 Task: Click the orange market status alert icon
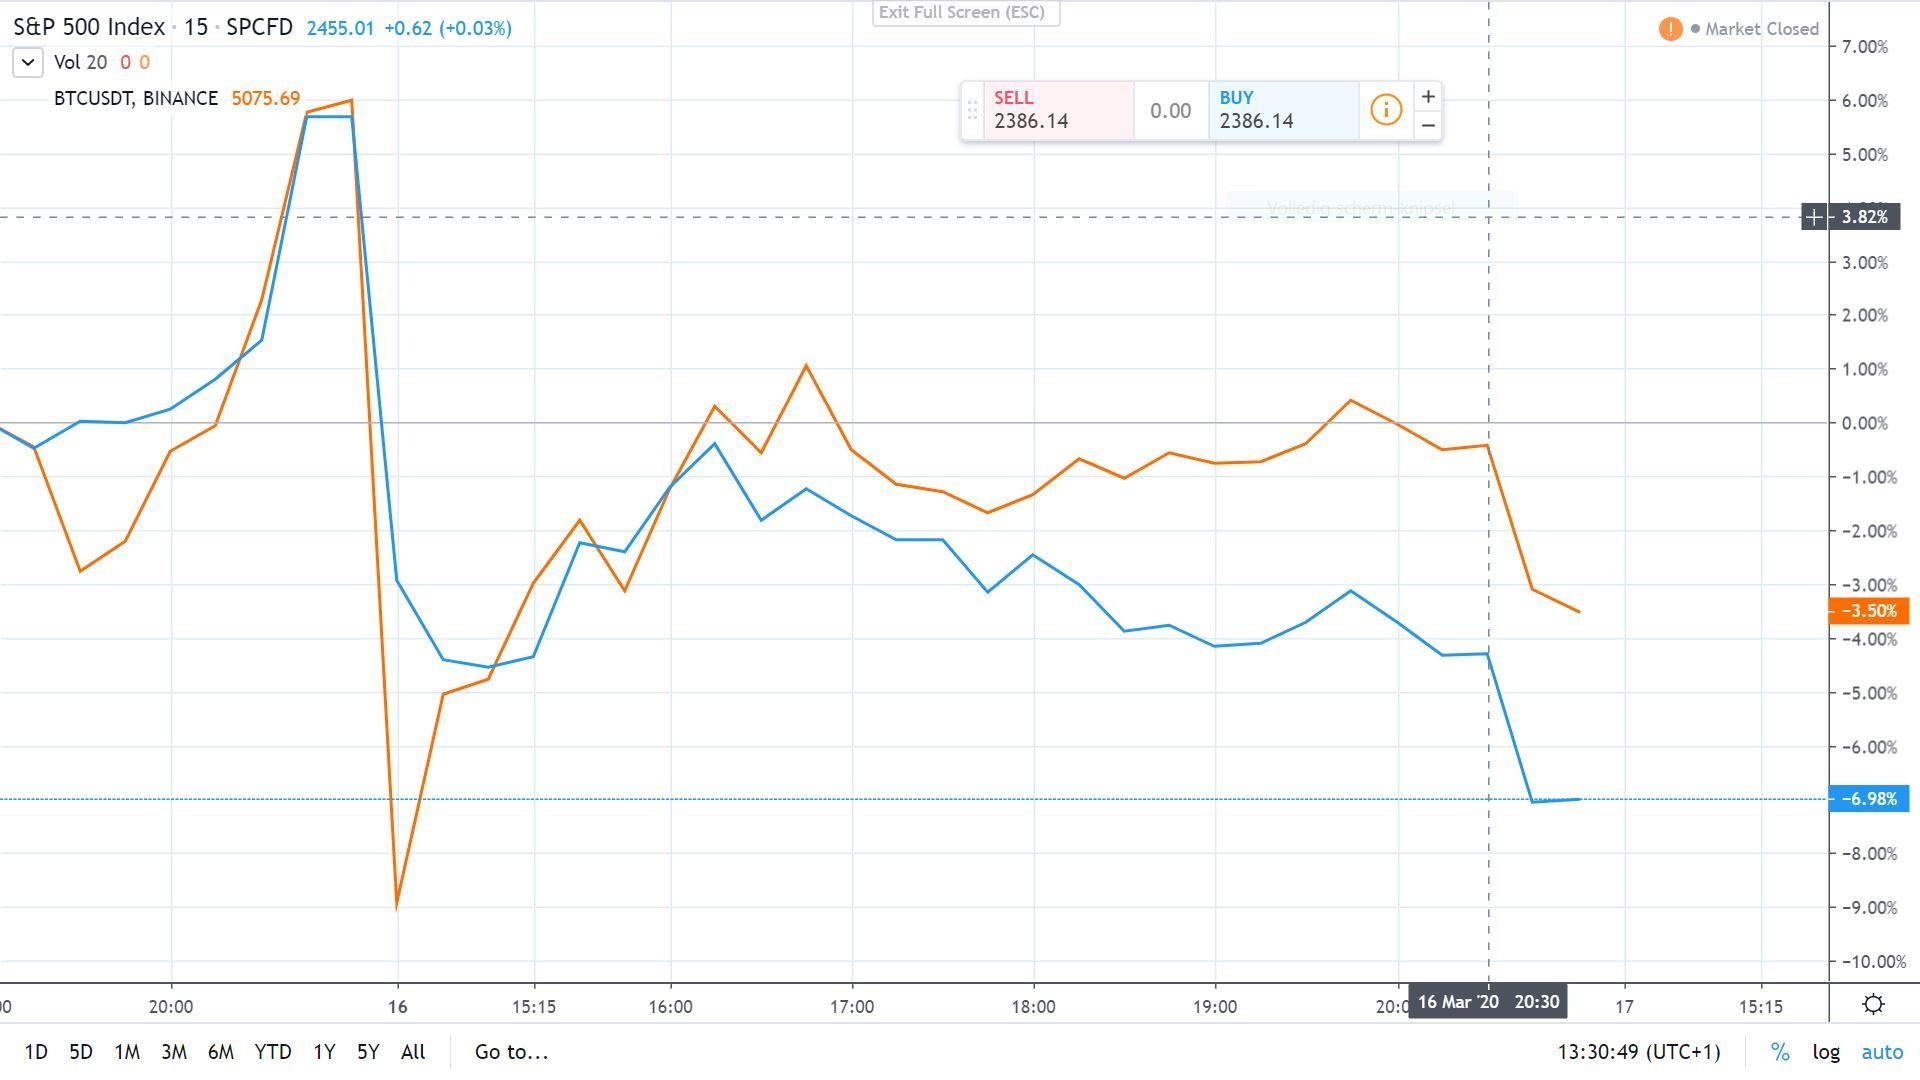(x=1670, y=29)
